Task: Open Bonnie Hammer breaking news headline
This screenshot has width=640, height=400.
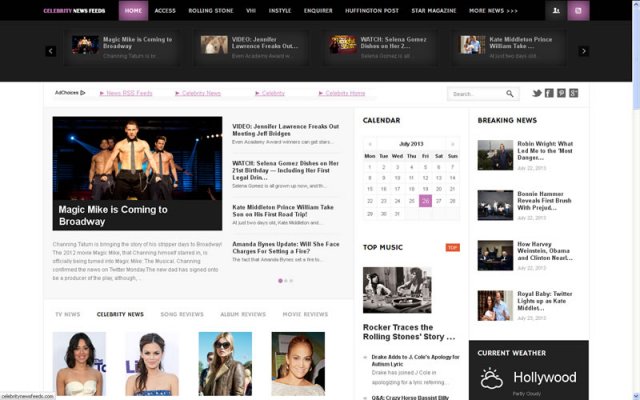Action: (544, 200)
